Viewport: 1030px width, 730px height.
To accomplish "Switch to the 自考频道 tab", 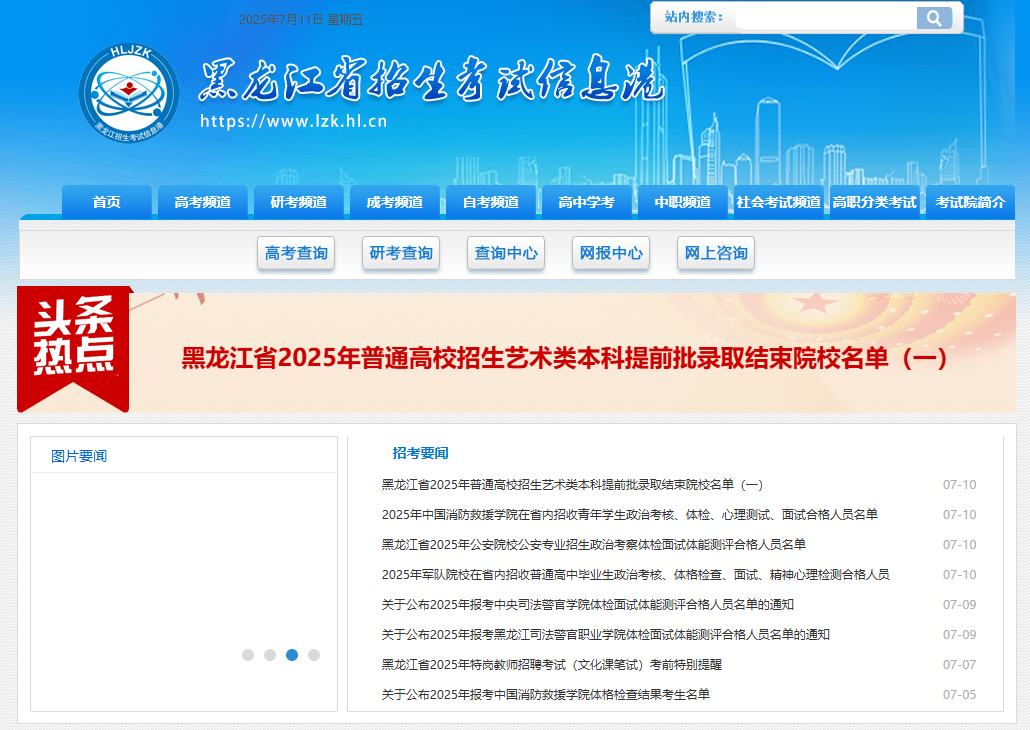I will pyautogui.click(x=490, y=202).
